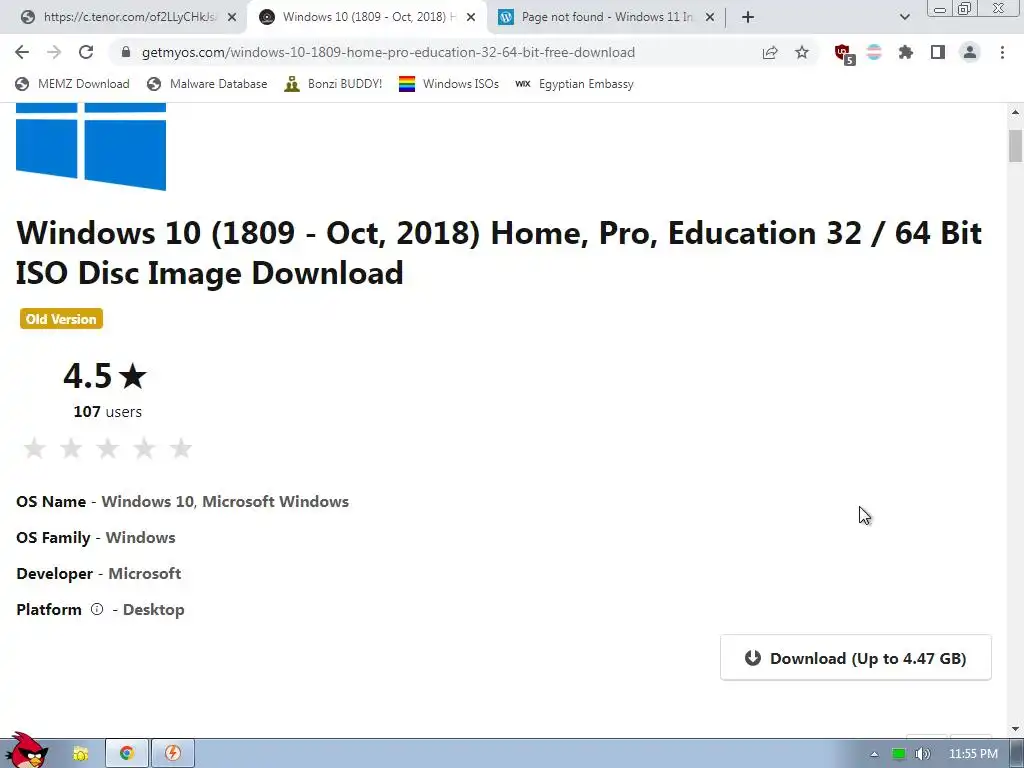The image size is (1024, 768).
Task: Share this page via address bar icon
Action: [770, 52]
